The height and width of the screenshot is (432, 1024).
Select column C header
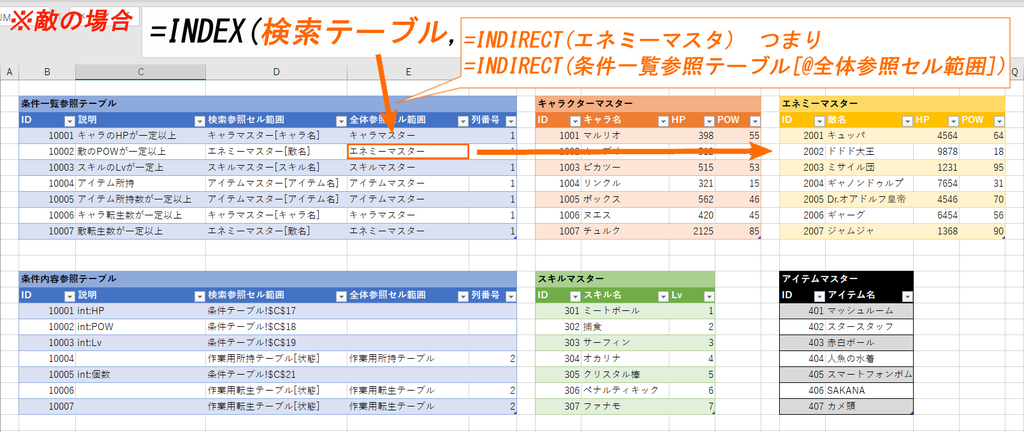(140, 71)
